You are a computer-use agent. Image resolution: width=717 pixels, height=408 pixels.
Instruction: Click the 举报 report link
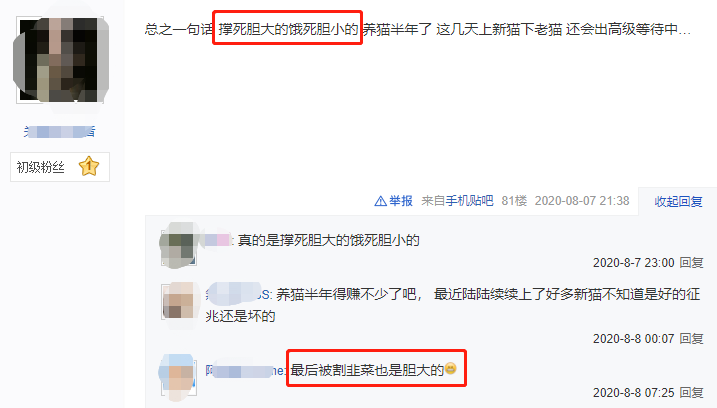pyautogui.click(x=401, y=201)
